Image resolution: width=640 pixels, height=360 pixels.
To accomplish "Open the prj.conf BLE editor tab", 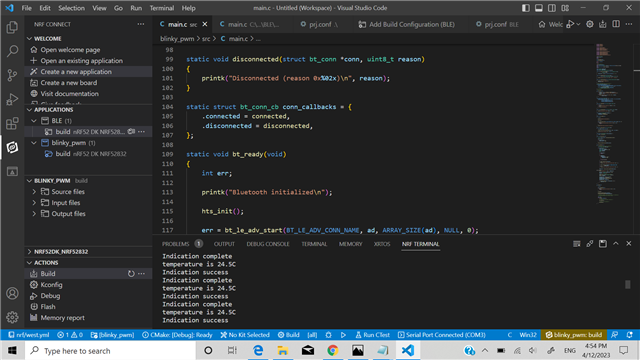I will click(497, 24).
